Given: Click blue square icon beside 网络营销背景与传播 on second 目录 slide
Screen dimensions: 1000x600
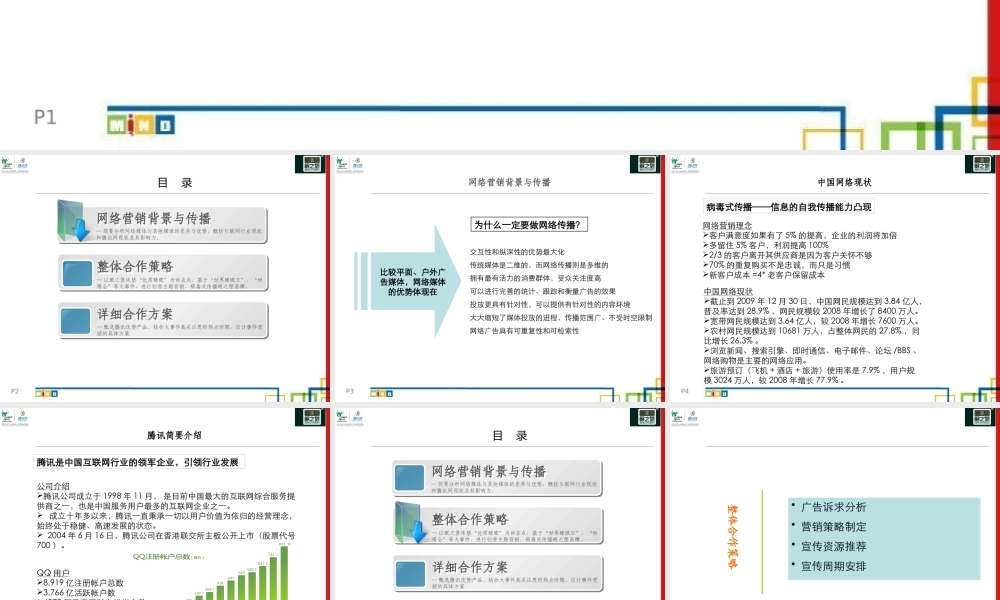Looking at the screenshot, I should coord(410,478).
